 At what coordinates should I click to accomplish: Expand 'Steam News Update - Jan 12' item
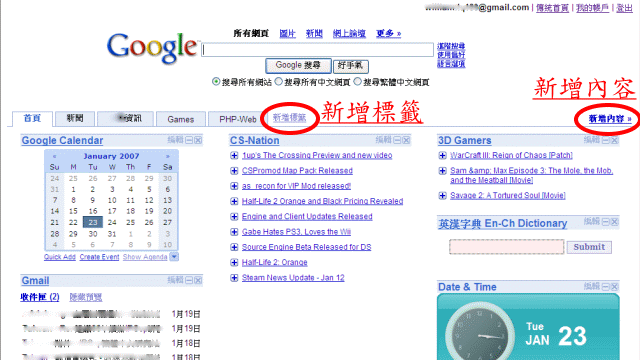pos(234,278)
